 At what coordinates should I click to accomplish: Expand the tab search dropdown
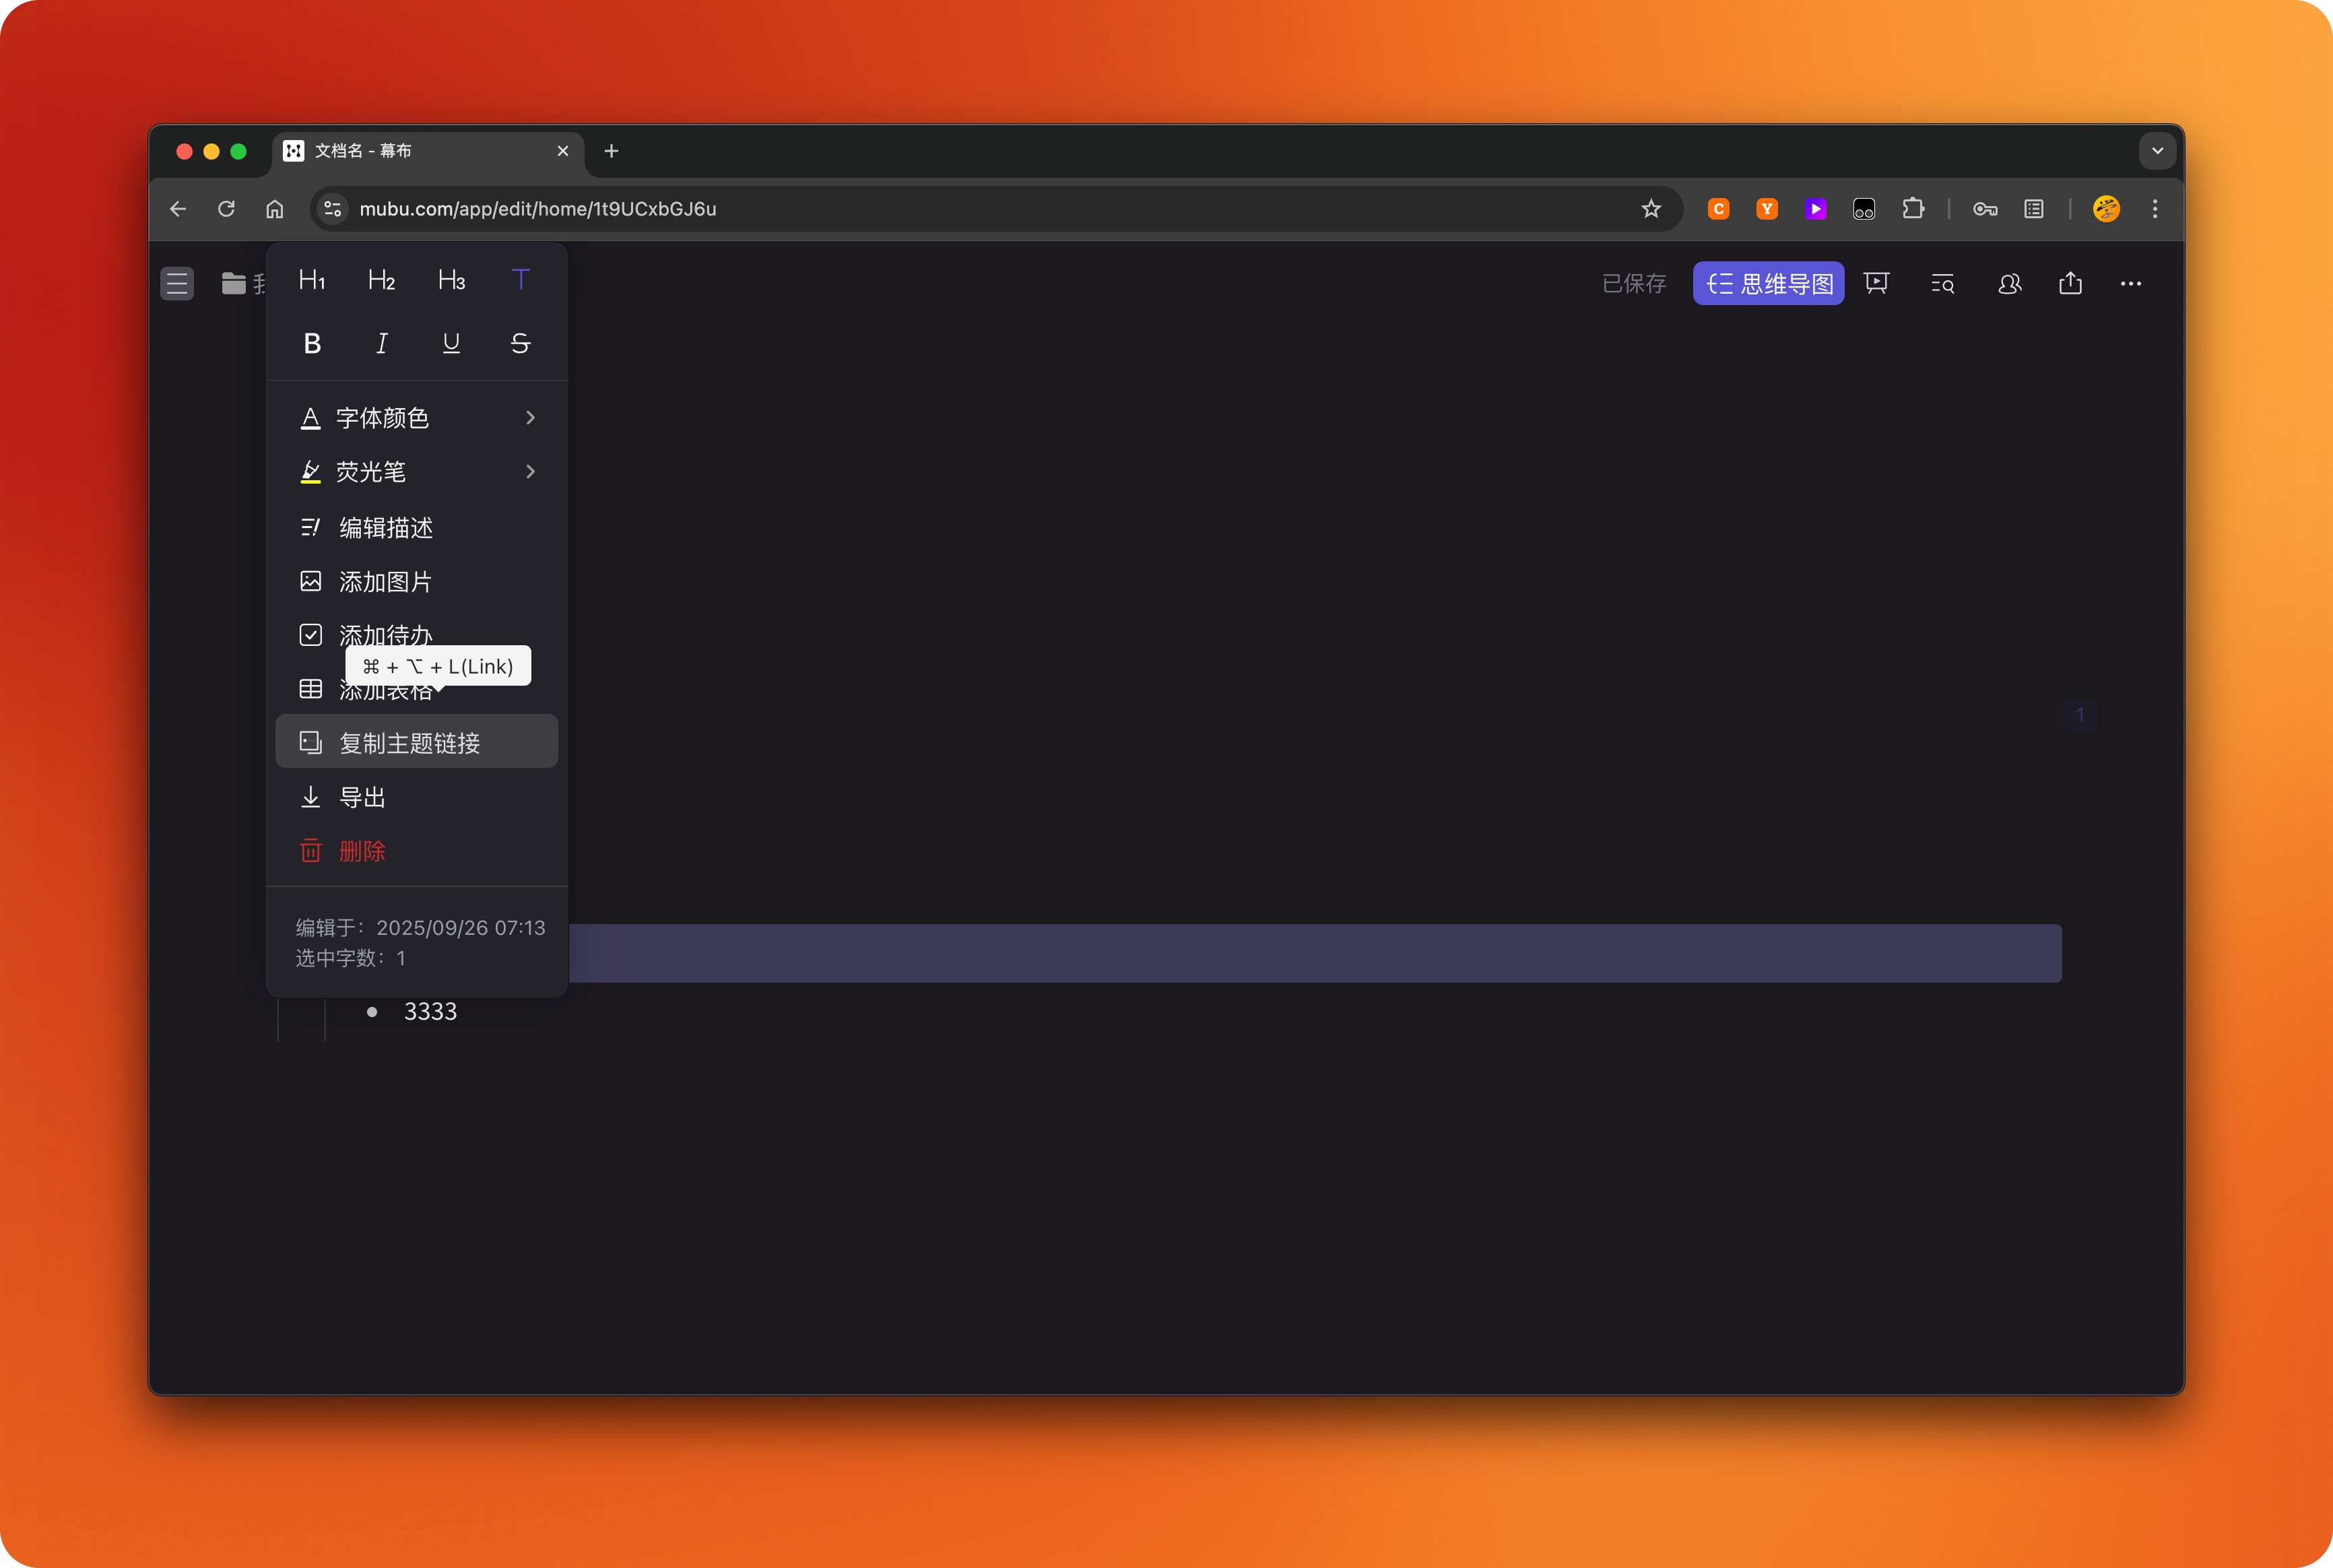pyautogui.click(x=2157, y=151)
